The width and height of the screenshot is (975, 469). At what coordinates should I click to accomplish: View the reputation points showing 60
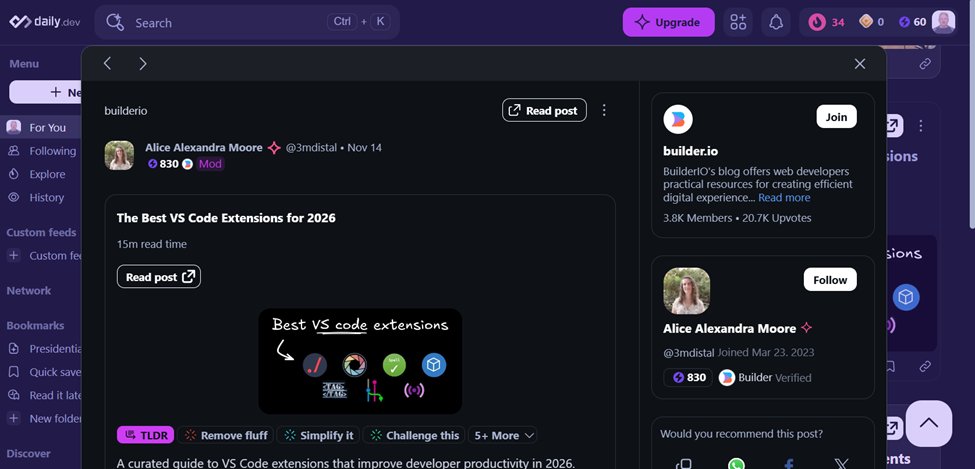[912, 22]
